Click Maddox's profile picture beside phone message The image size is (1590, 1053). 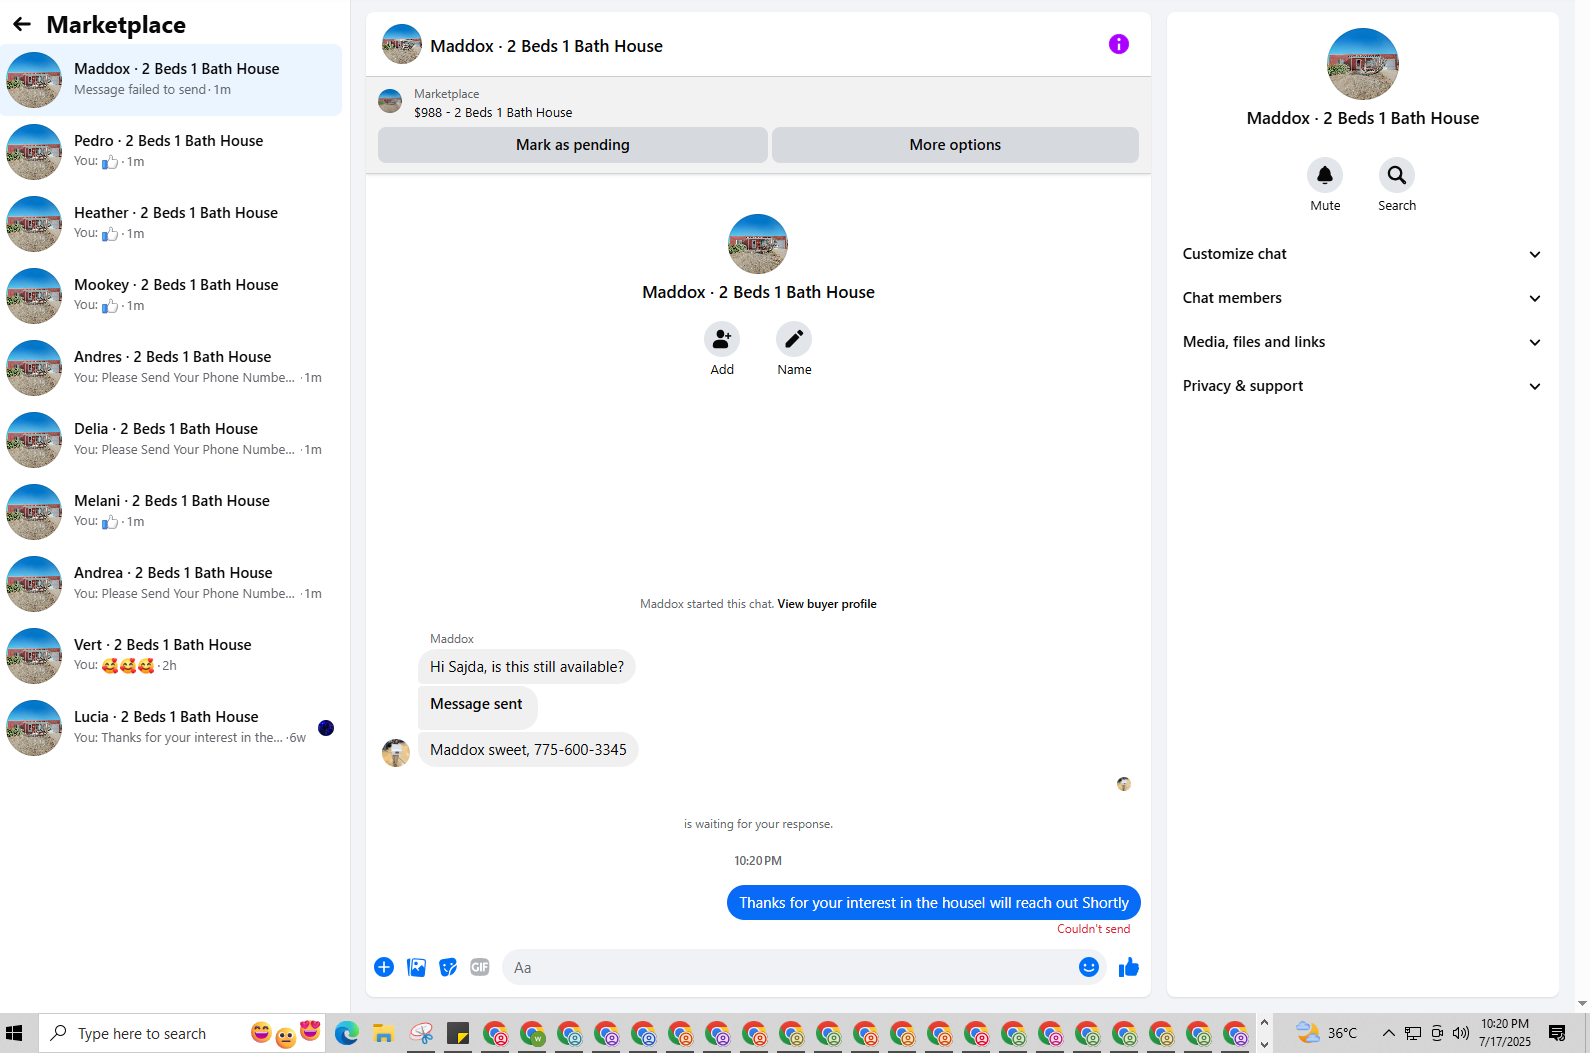click(x=396, y=753)
